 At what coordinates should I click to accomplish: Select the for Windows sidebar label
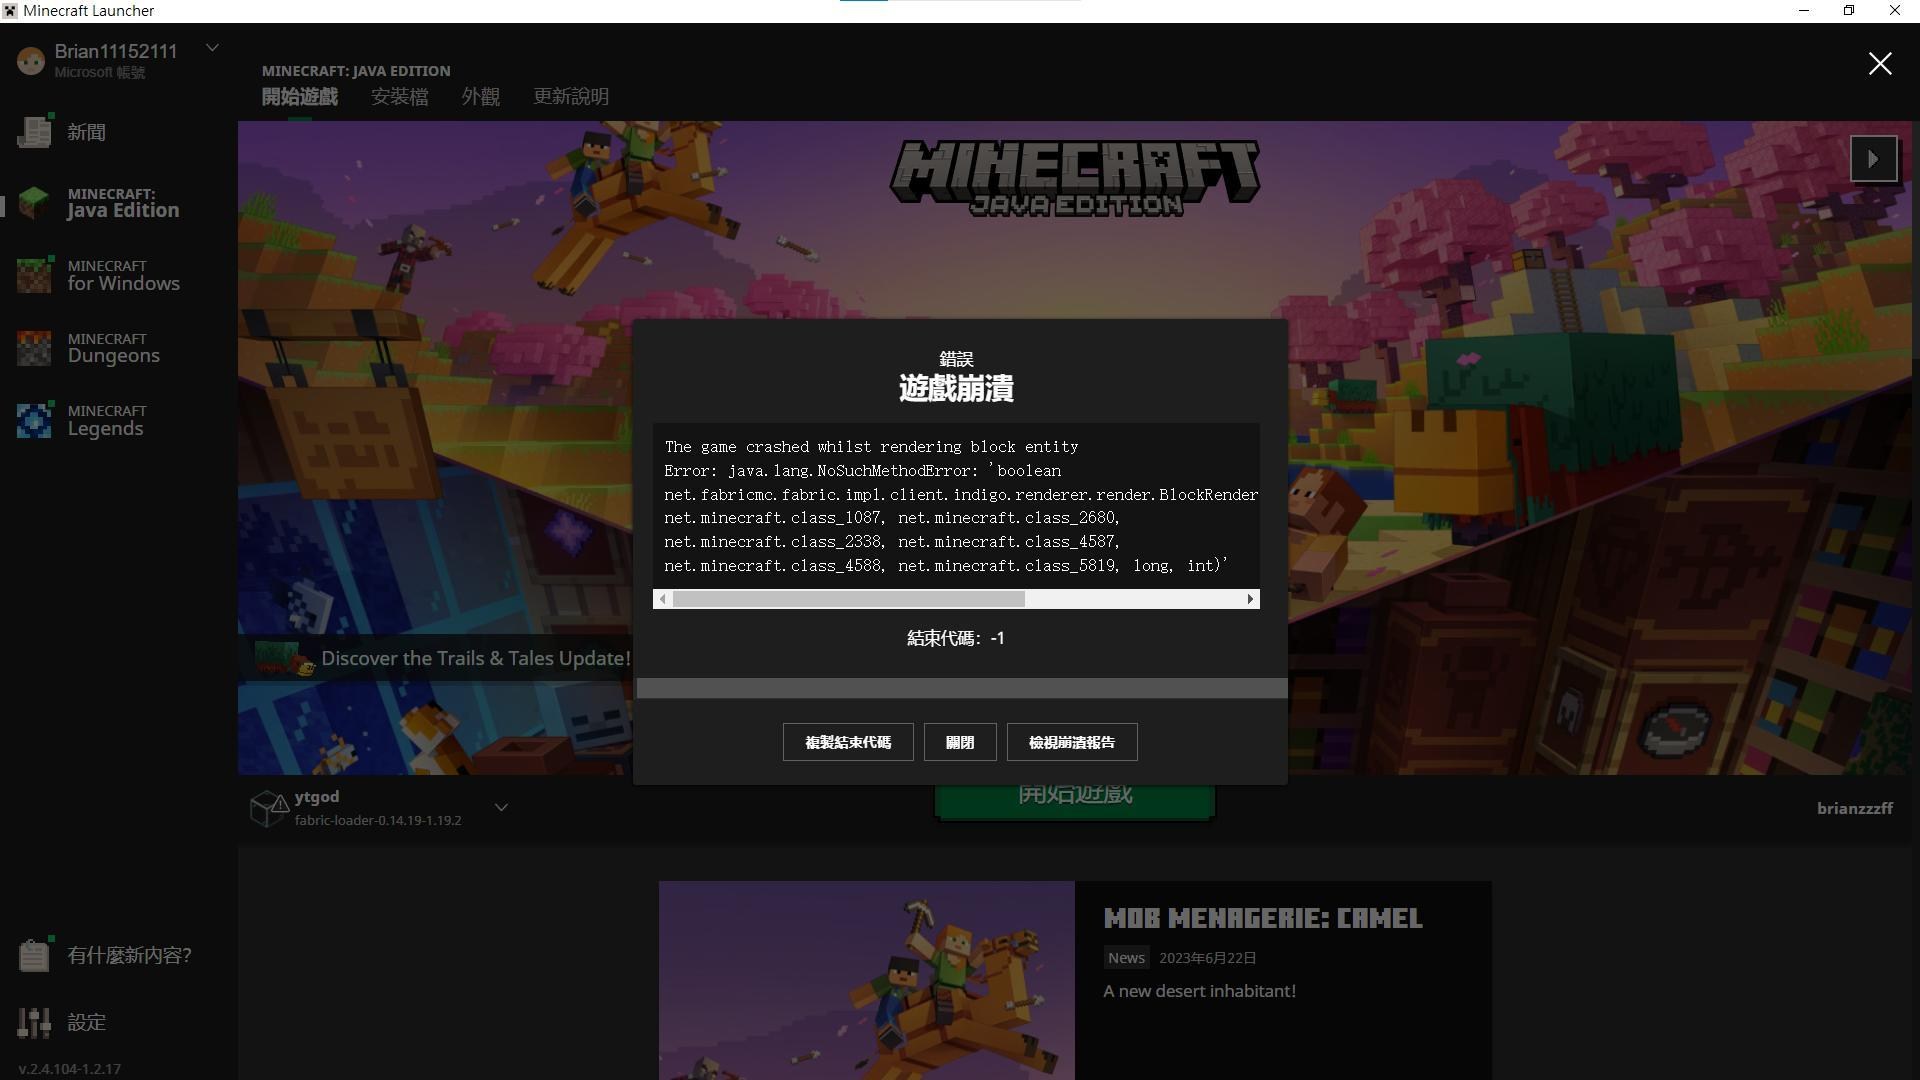point(124,284)
